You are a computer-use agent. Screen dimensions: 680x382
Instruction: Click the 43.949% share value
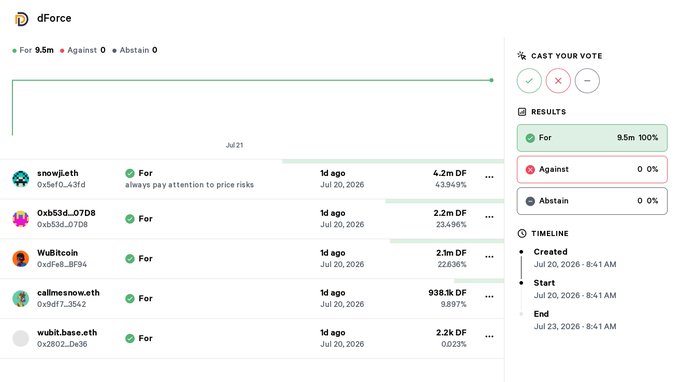[x=451, y=185]
